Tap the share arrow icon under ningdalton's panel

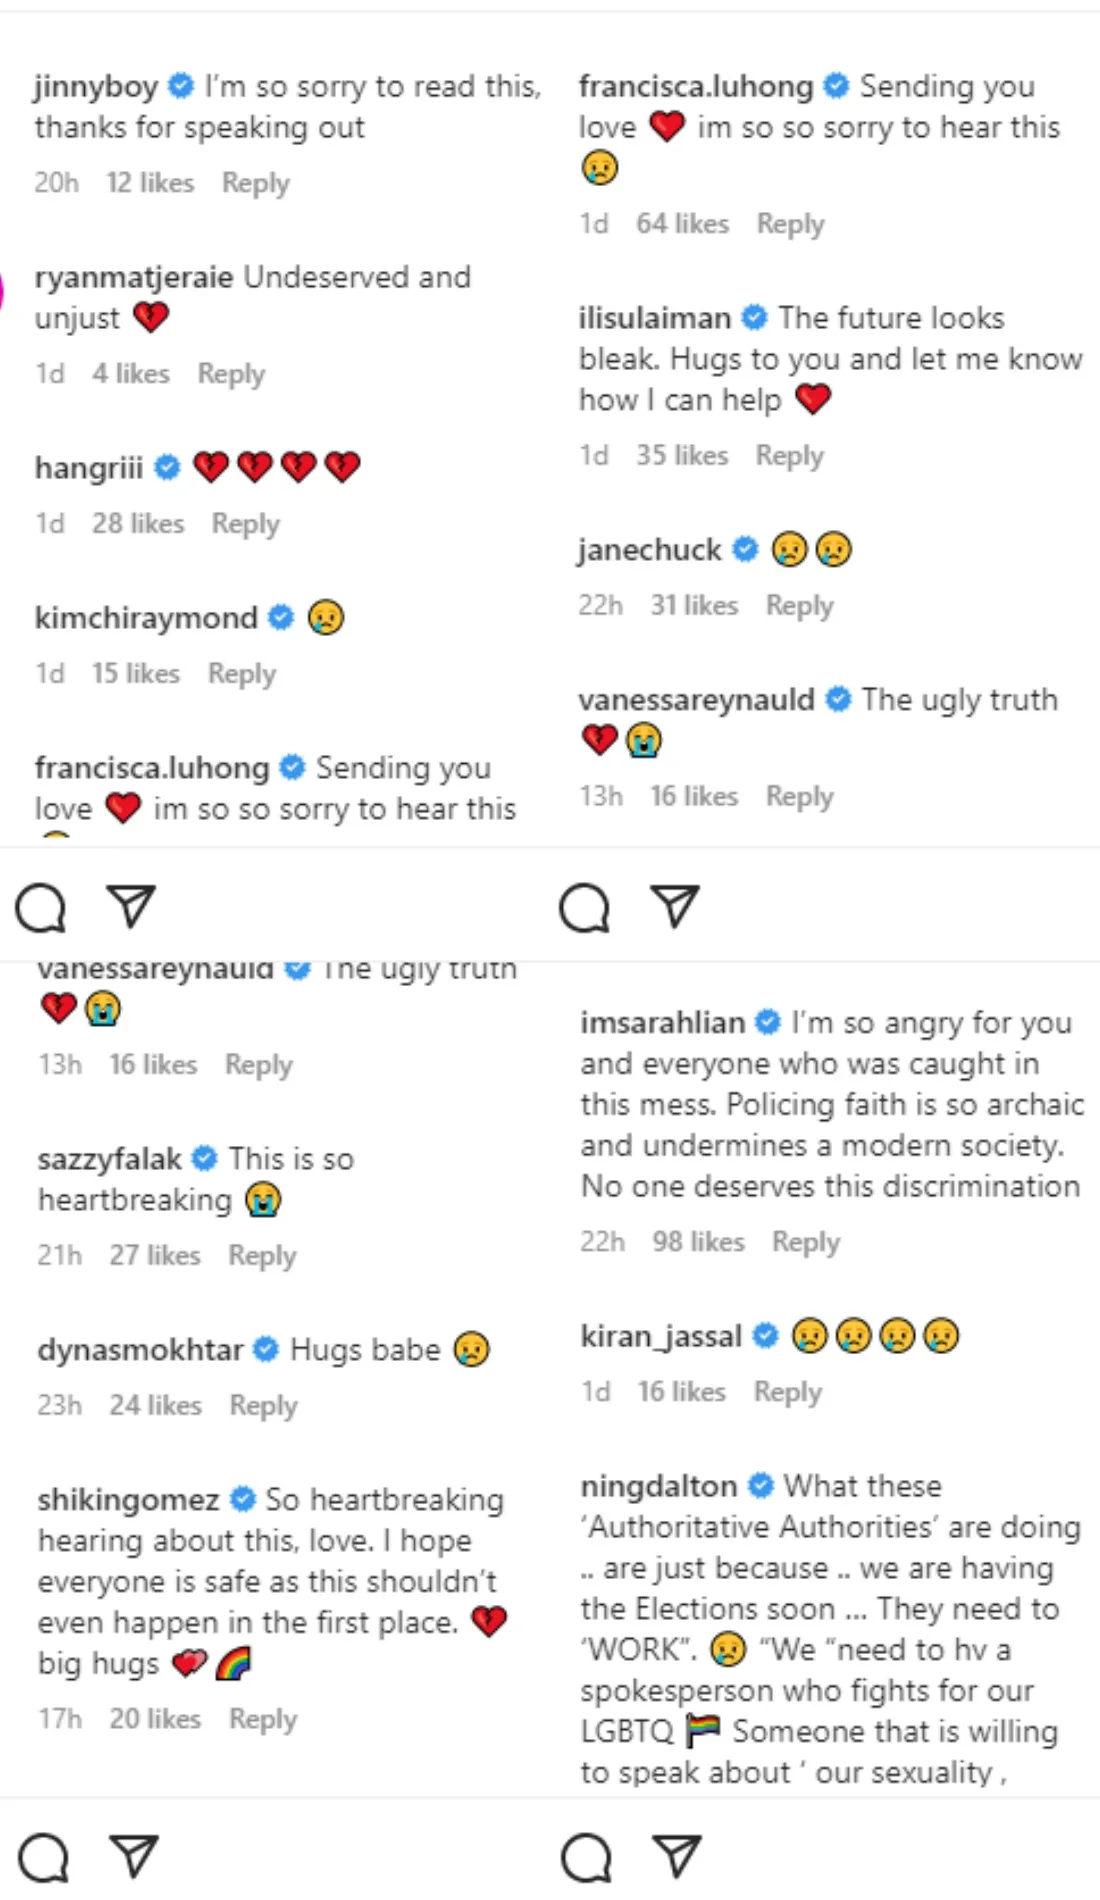tap(677, 1856)
